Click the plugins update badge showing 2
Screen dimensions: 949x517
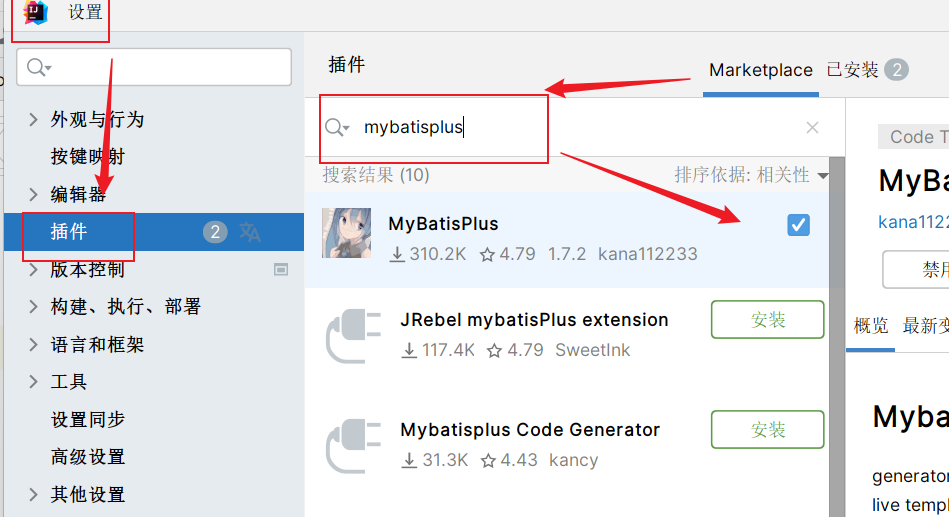(215, 232)
